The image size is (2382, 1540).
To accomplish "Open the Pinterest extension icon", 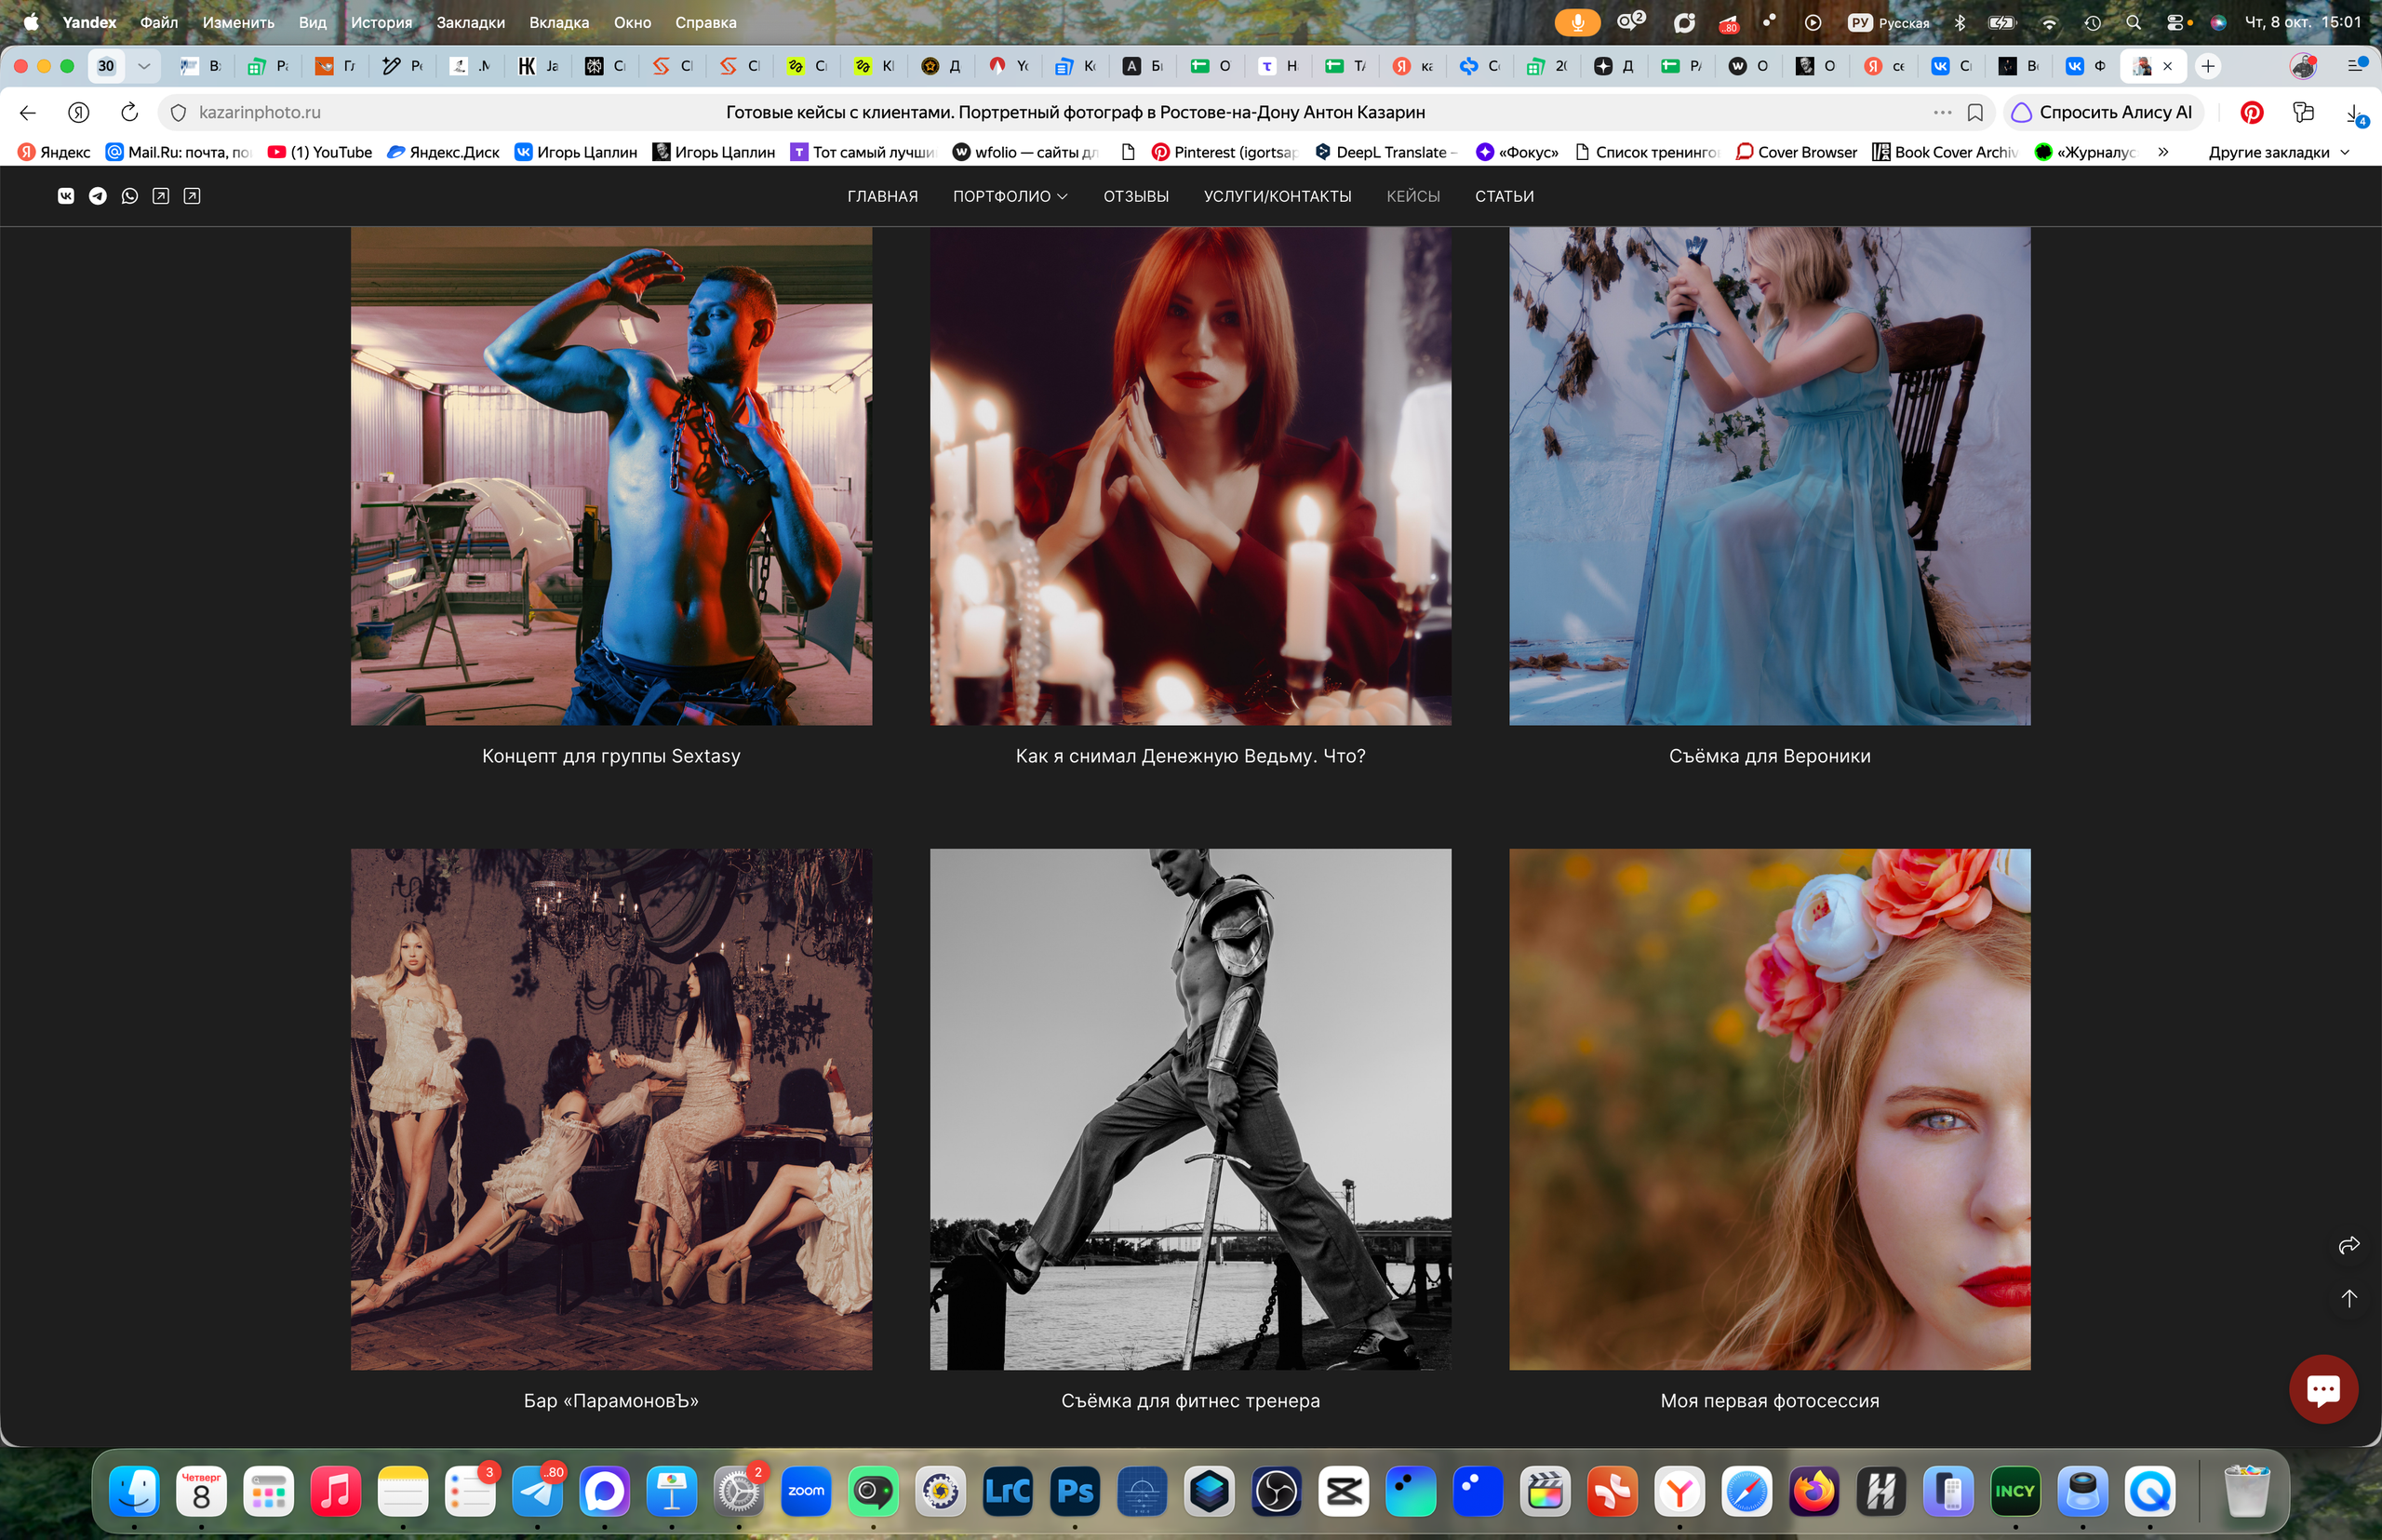I will pos(2251,112).
